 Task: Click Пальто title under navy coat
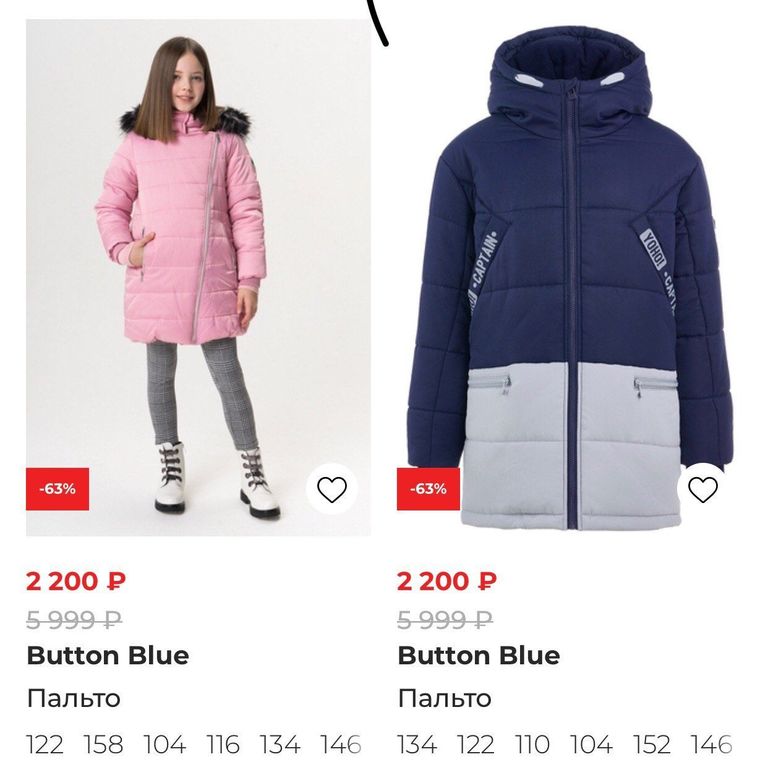point(444,698)
